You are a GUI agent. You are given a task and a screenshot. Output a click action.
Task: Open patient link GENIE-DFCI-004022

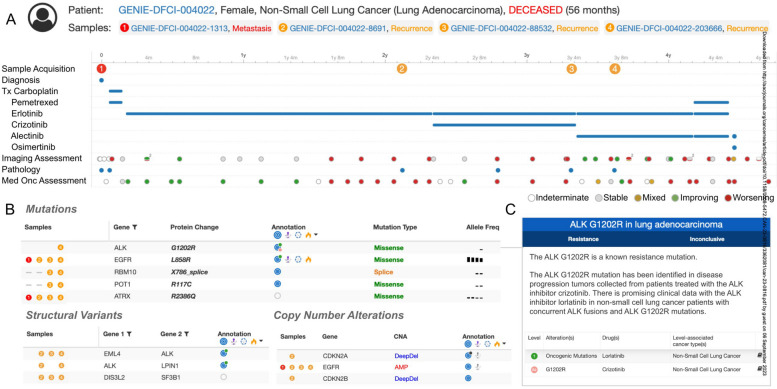coord(166,10)
